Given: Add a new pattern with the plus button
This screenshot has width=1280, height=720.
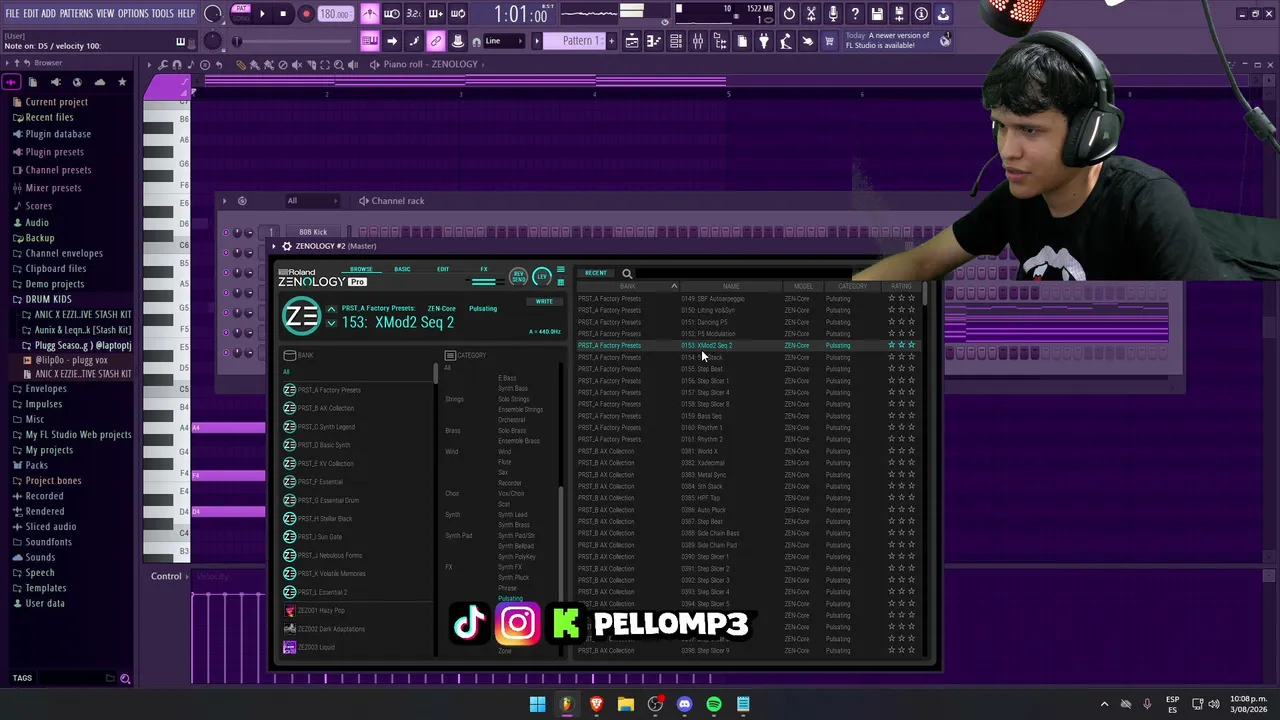Looking at the screenshot, I should pyautogui.click(x=611, y=41).
